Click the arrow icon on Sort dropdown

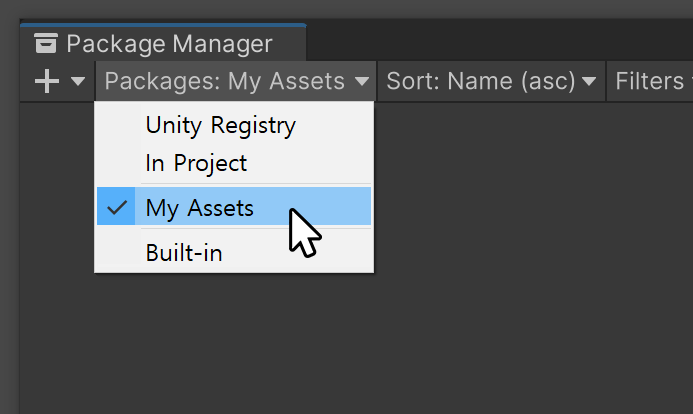tap(589, 82)
